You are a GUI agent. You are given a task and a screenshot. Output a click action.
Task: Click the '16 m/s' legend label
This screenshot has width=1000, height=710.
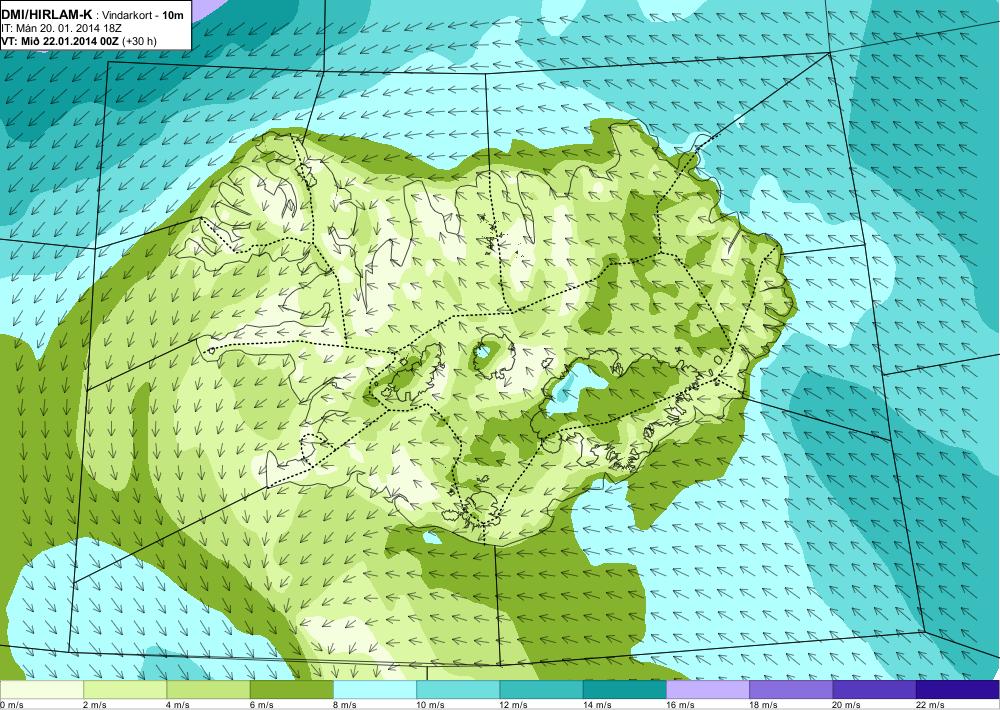click(x=680, y=704)
